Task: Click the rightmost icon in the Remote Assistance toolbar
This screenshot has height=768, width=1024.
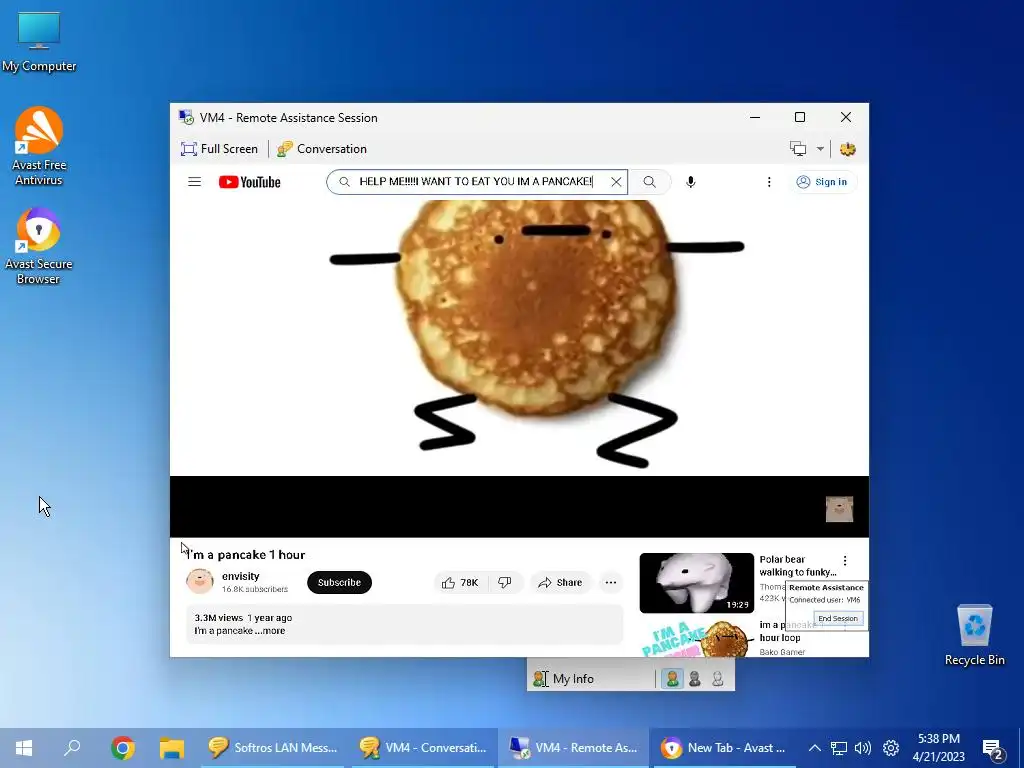Action: tap(848, 149)
